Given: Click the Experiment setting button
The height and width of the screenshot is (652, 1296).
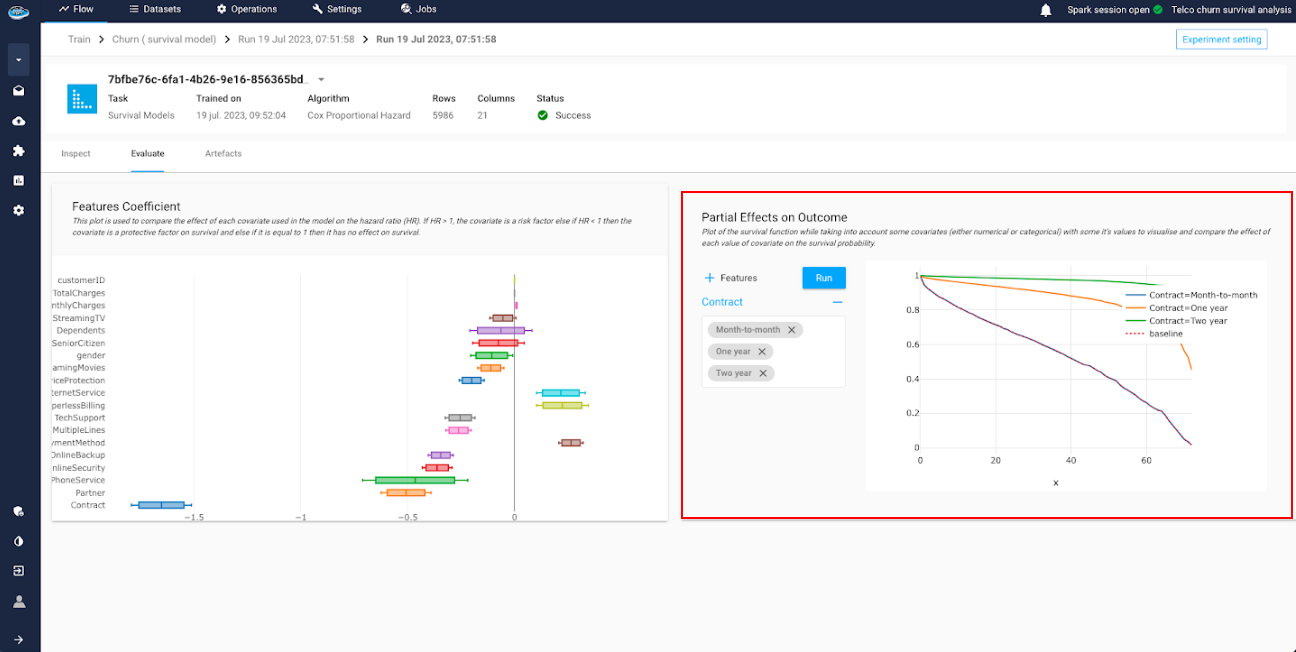Looking at the screenshot, I should (x=1221, y=40).
